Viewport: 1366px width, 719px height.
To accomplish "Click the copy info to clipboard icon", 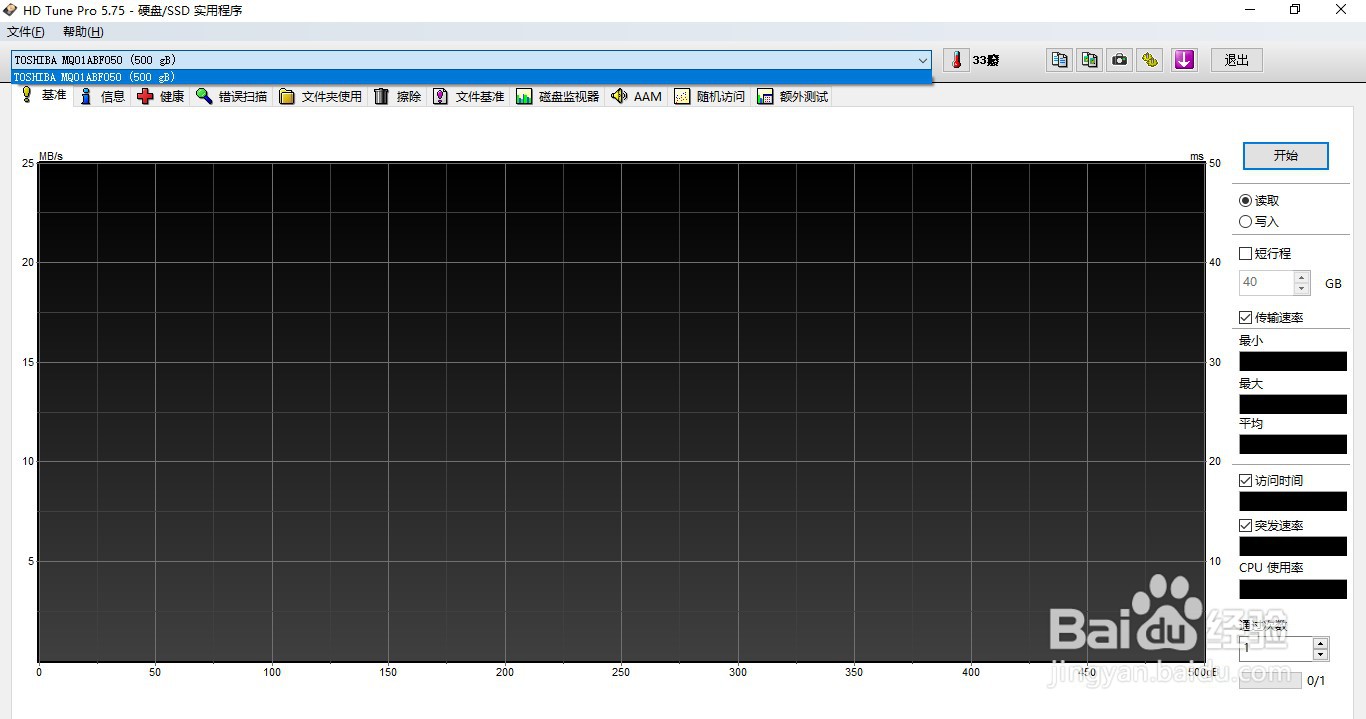I will pyautogui.click(x=1059, y=60).
